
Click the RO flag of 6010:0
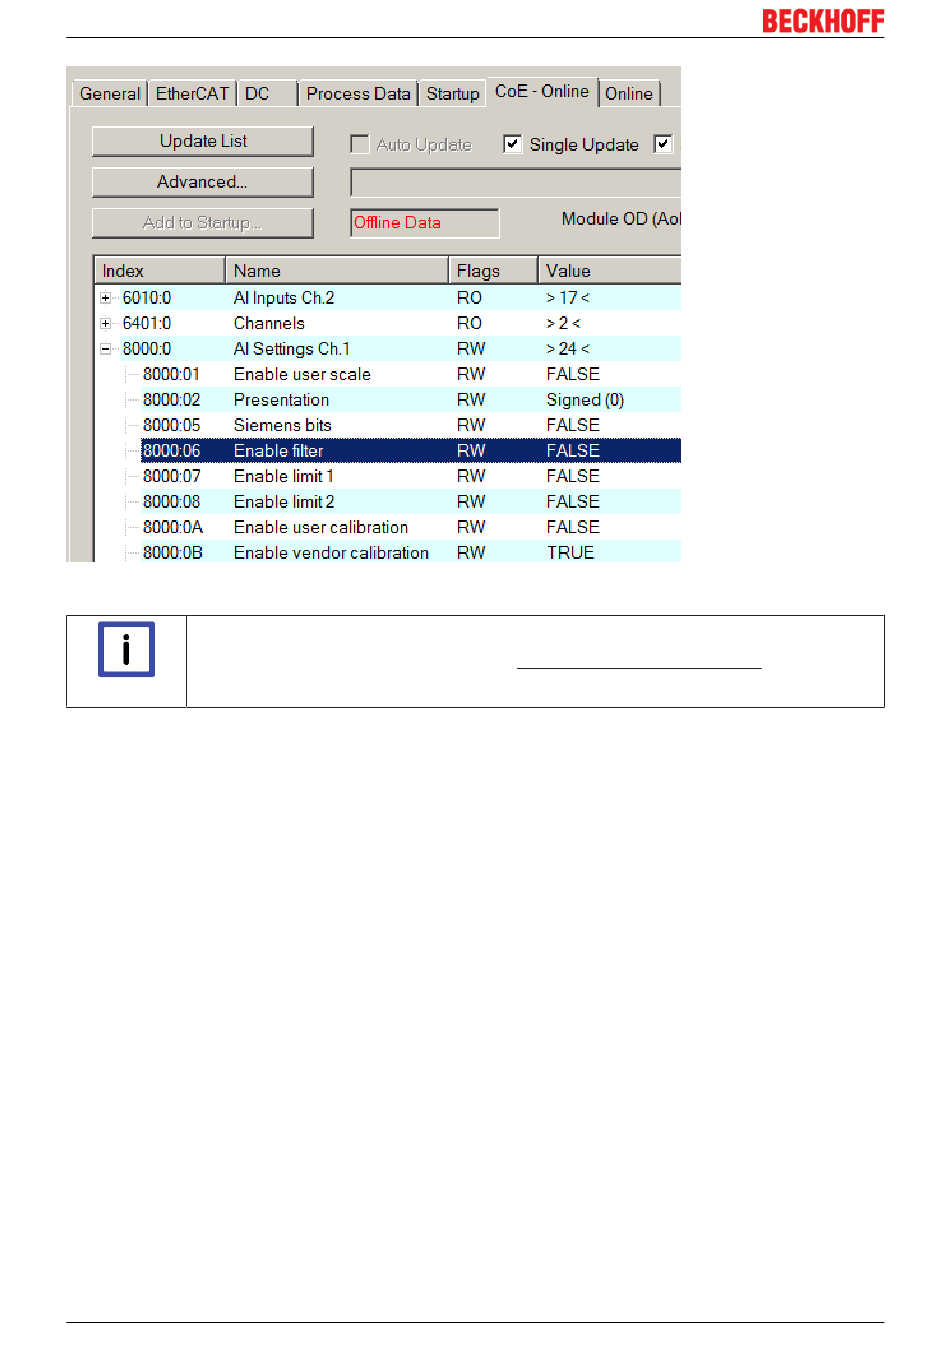[x=469, y=298]
